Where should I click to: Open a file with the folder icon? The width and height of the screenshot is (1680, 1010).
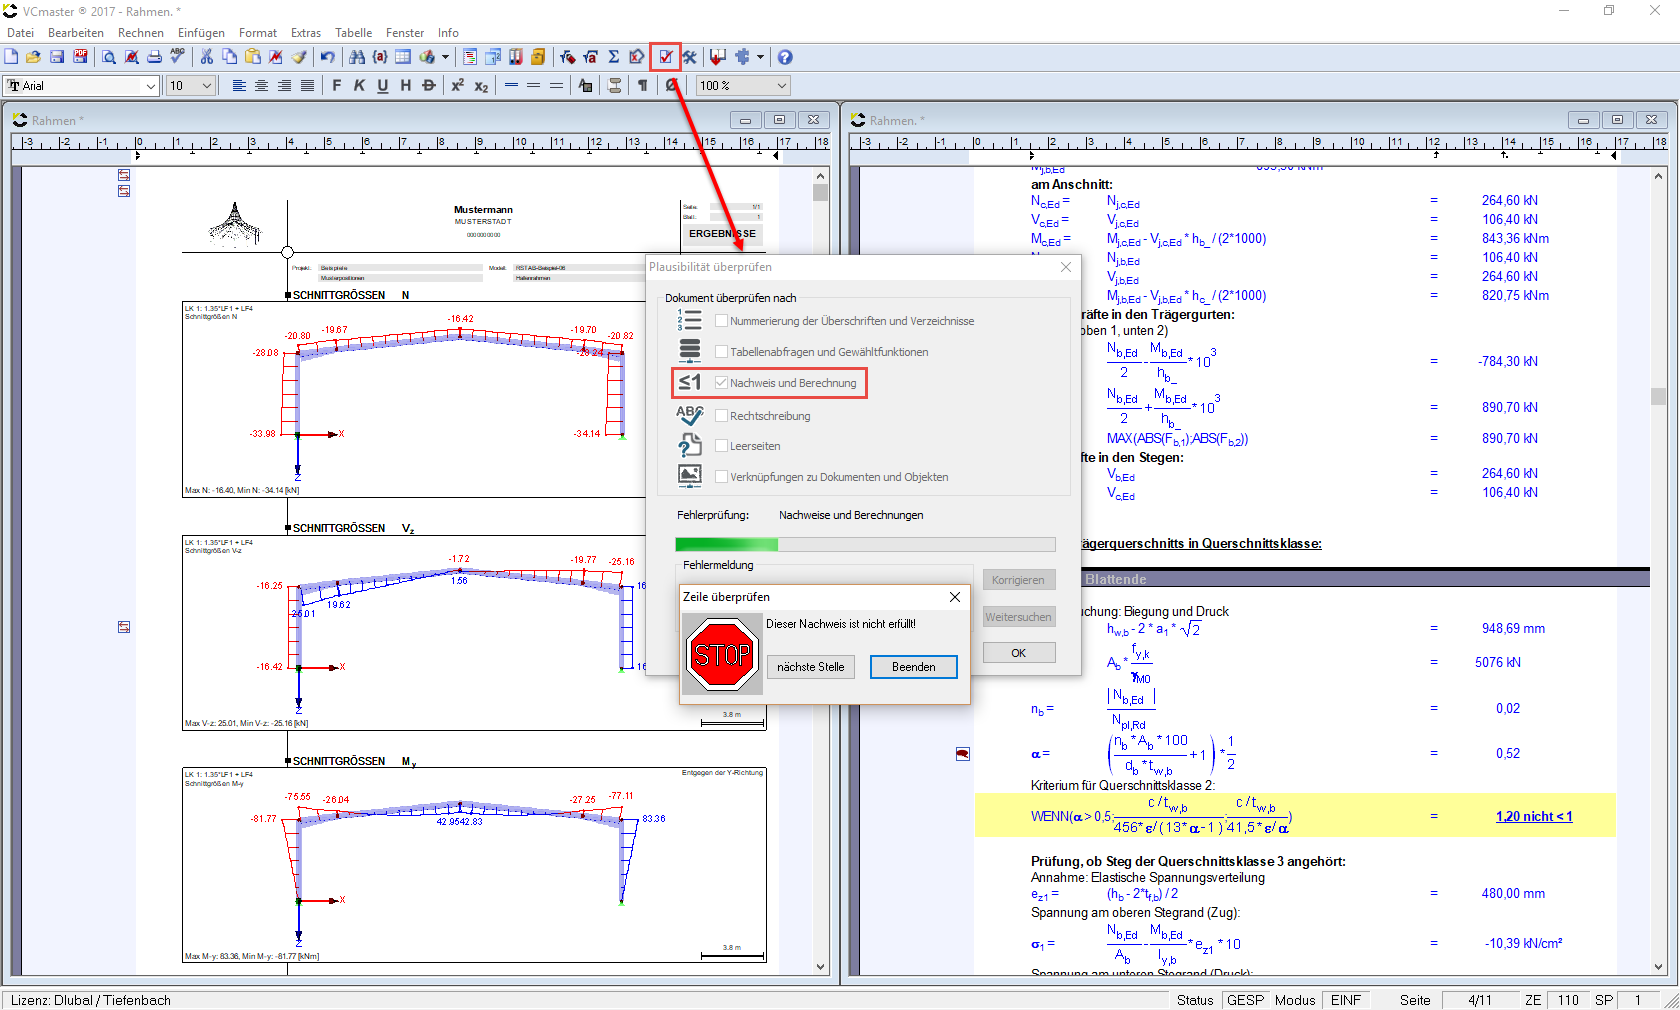point(33,57)
